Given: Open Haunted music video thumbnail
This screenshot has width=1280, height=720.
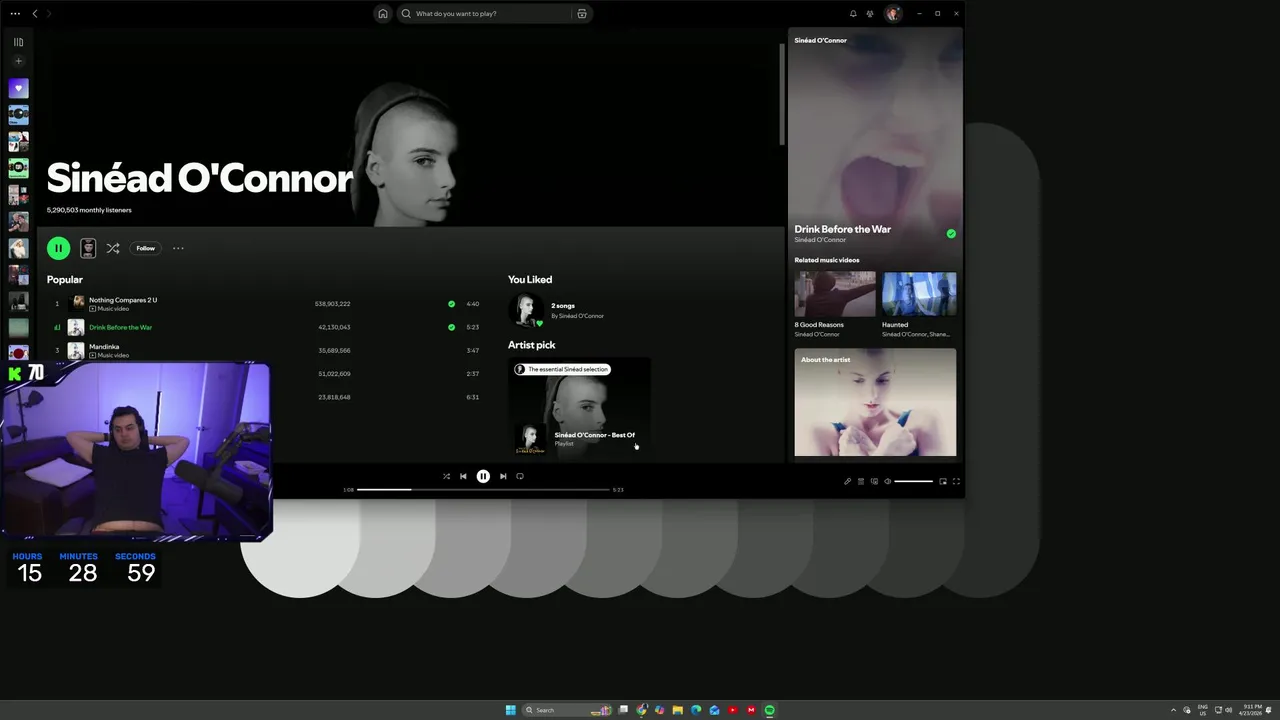Looking at the screenshot, I should [x=919, y=294].
